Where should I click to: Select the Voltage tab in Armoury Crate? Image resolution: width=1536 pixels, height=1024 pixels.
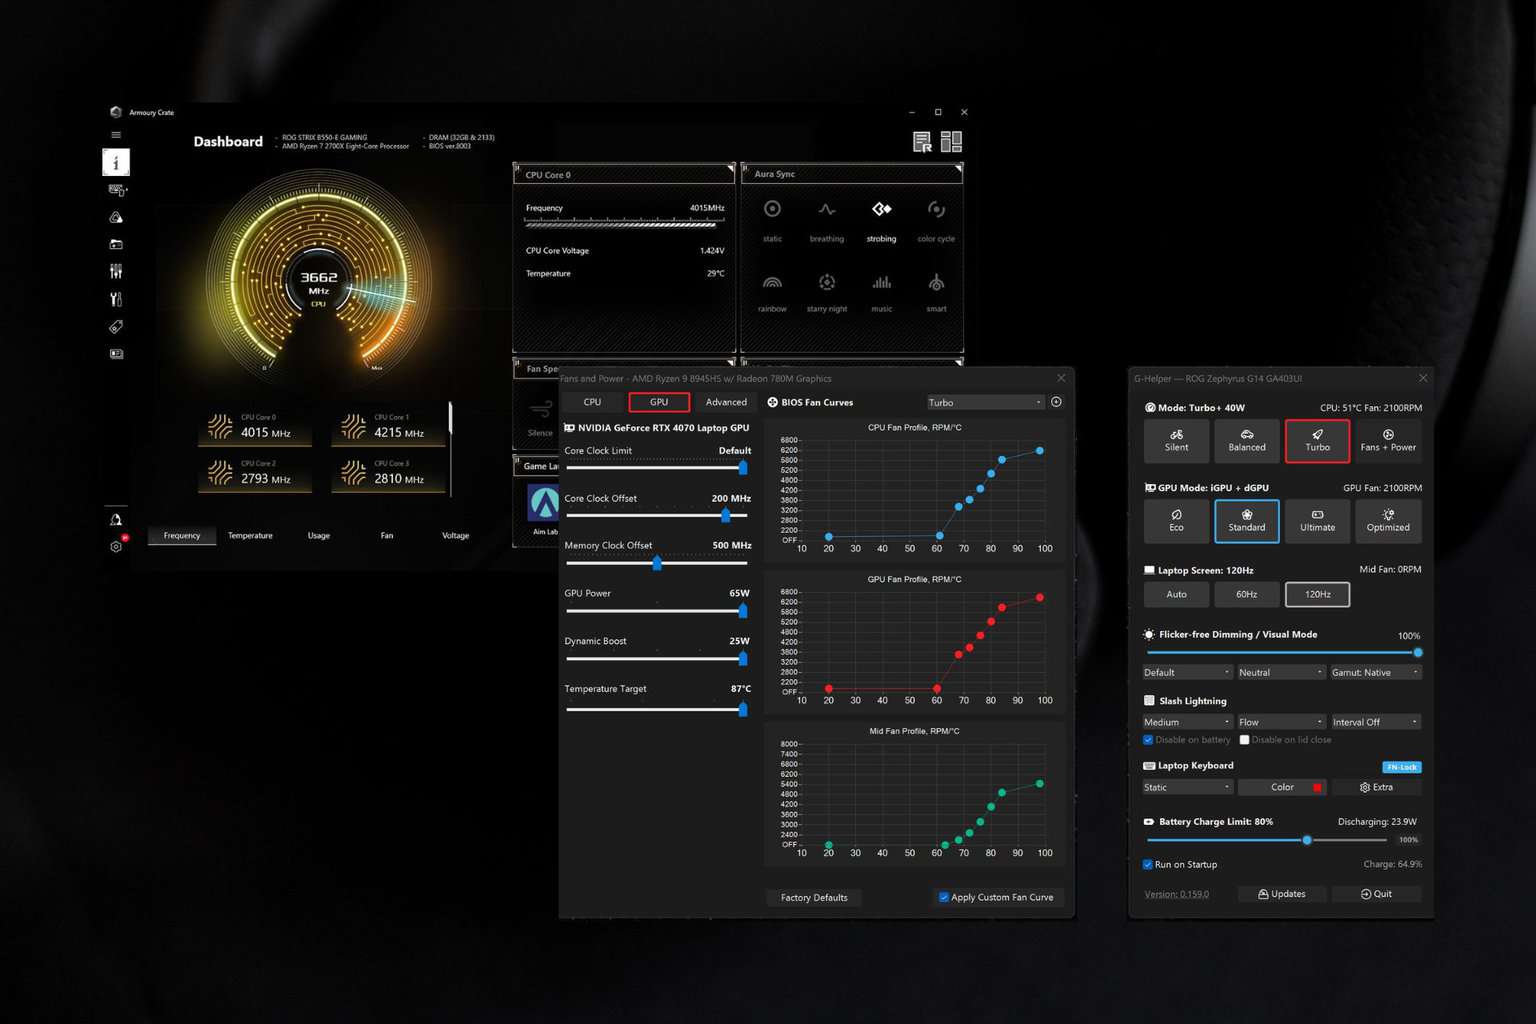[455, 536]
